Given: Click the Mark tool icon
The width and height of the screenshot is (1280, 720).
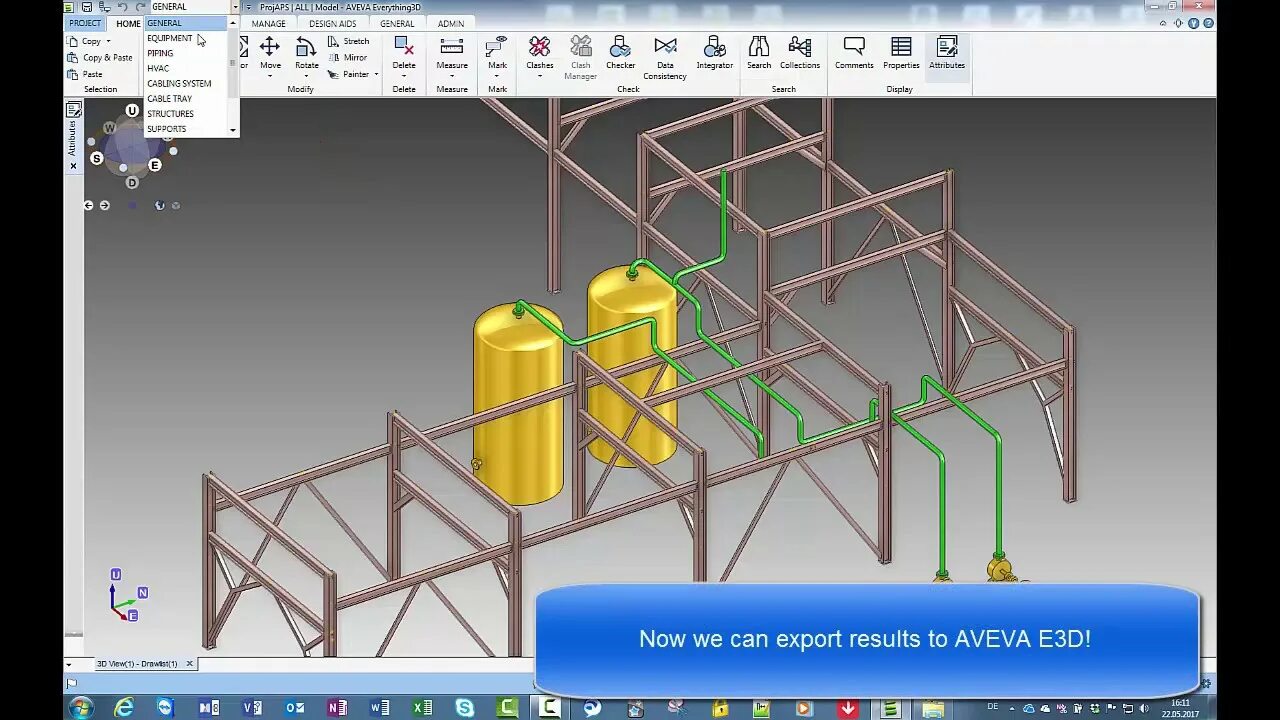Looking at the screenshot, I should pos(497,46).
